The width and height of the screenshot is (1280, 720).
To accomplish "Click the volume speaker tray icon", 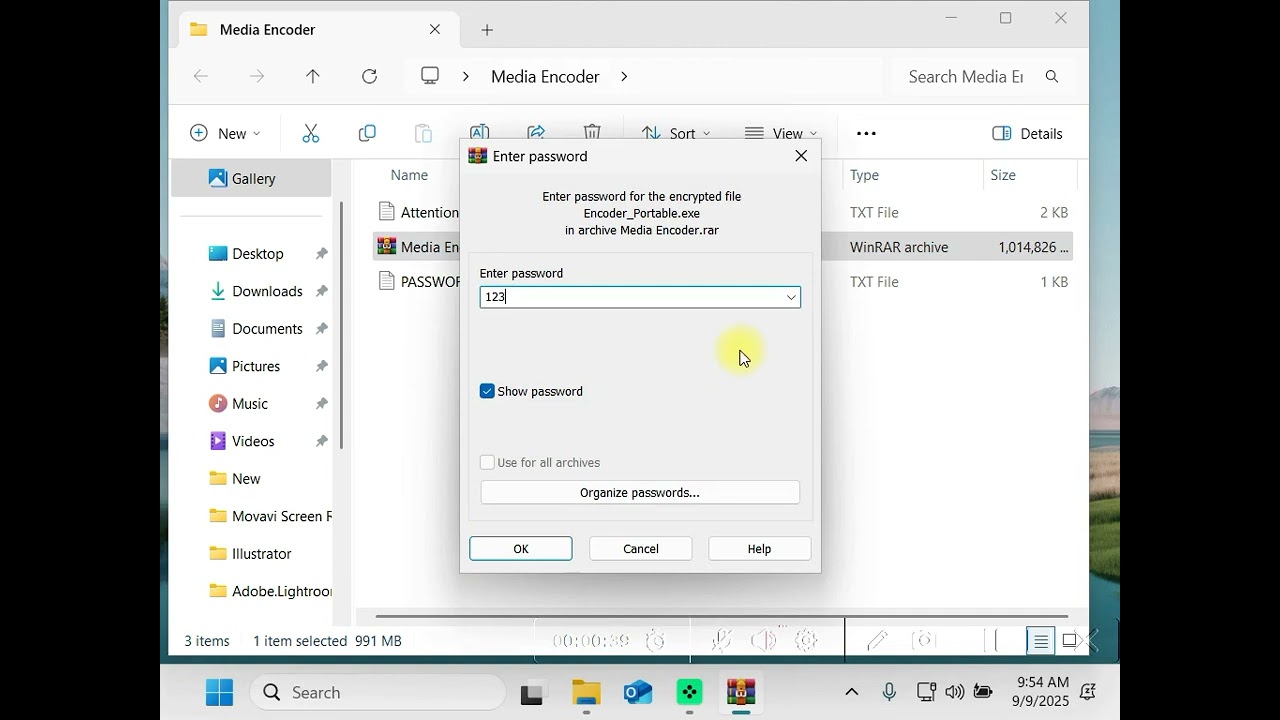I will tap(954, 692).
